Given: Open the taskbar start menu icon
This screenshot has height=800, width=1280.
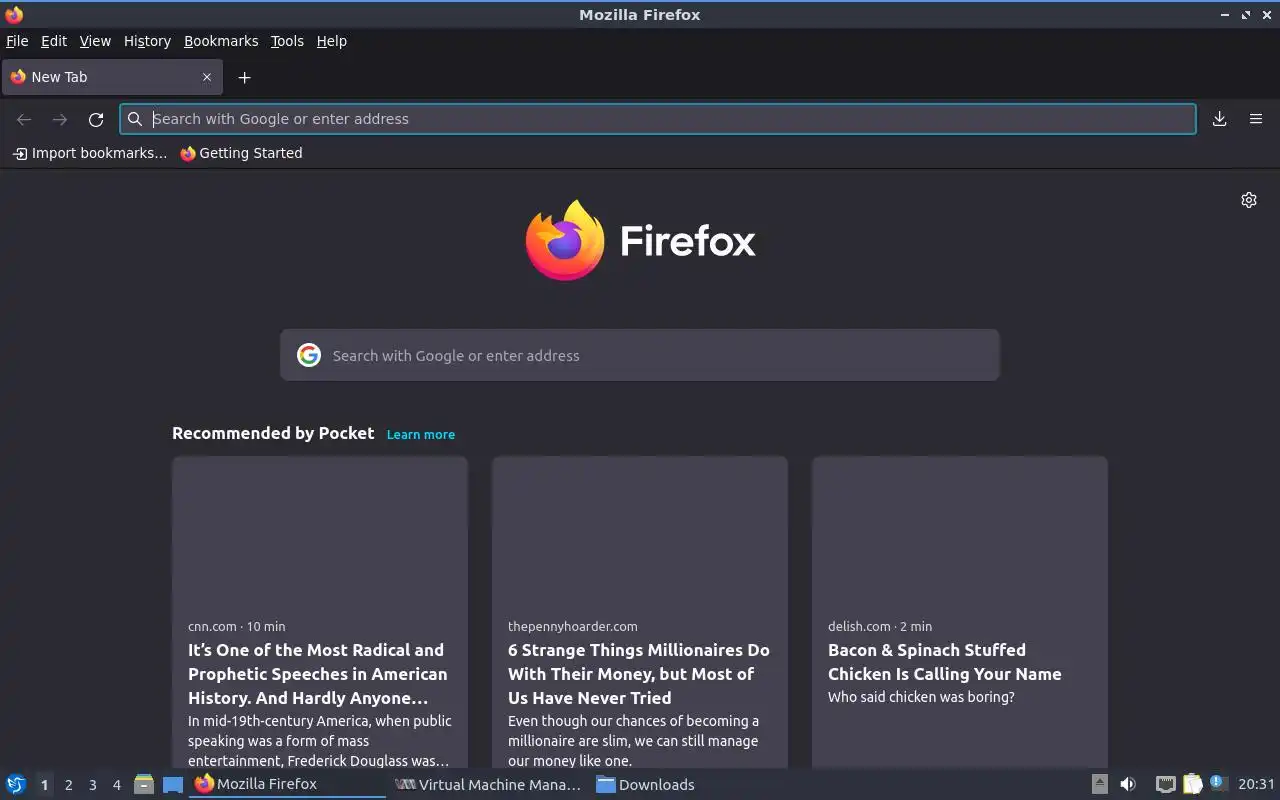Looking at the screenshot, I should pos(16,784).
